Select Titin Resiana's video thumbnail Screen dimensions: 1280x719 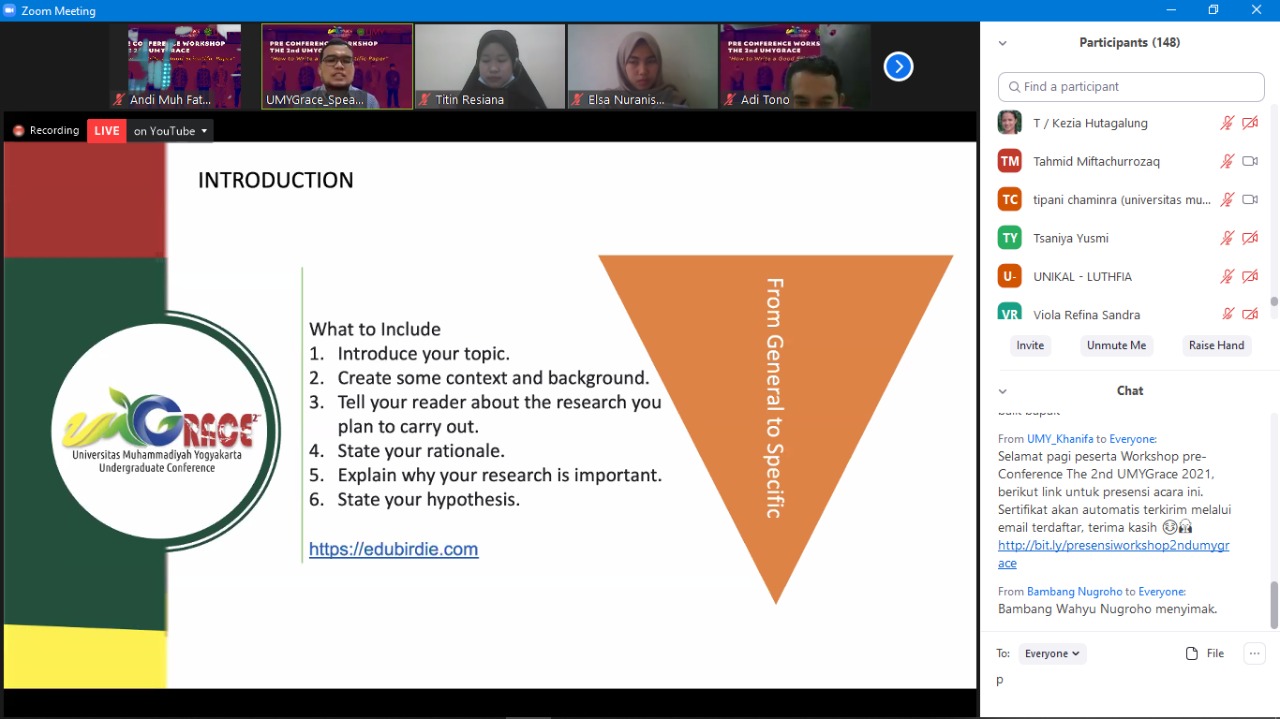[x=490, y=66]
